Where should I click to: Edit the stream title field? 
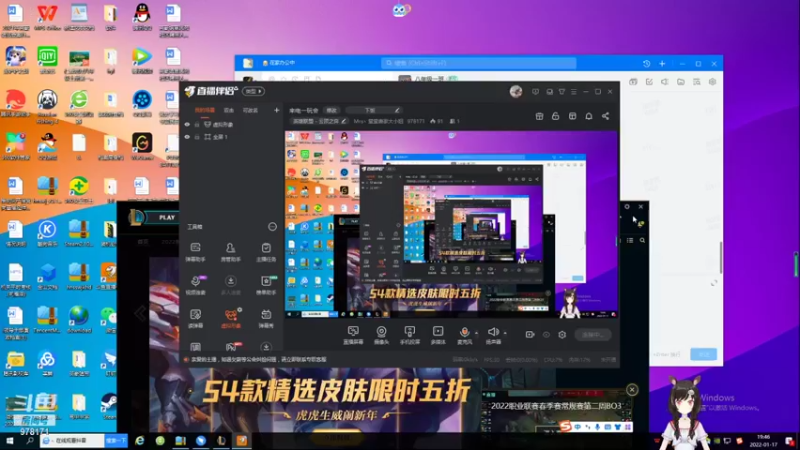[374, 110]
